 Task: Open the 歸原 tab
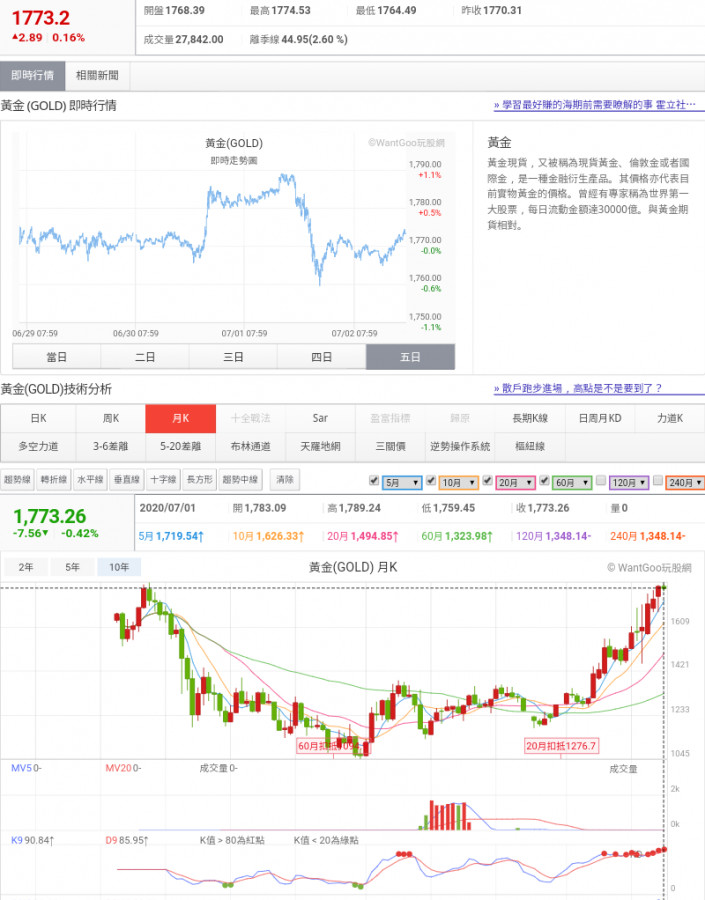[x=460, y=418]
